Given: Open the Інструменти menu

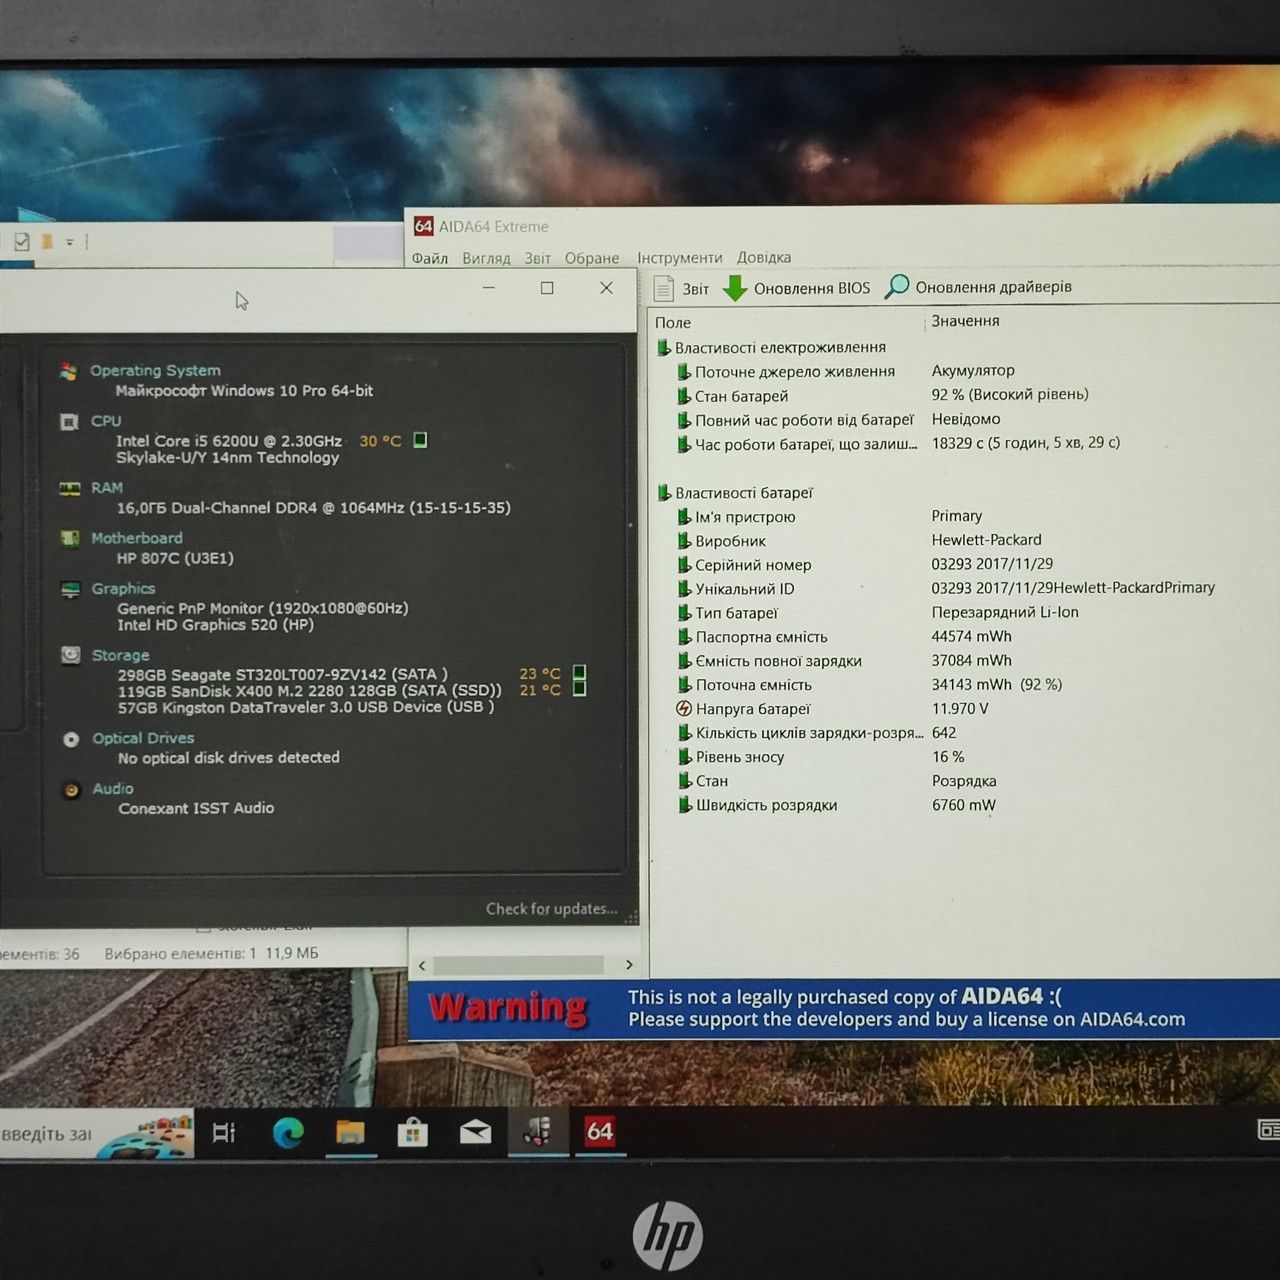Looking at the screenshot, I should coord(679,257).
